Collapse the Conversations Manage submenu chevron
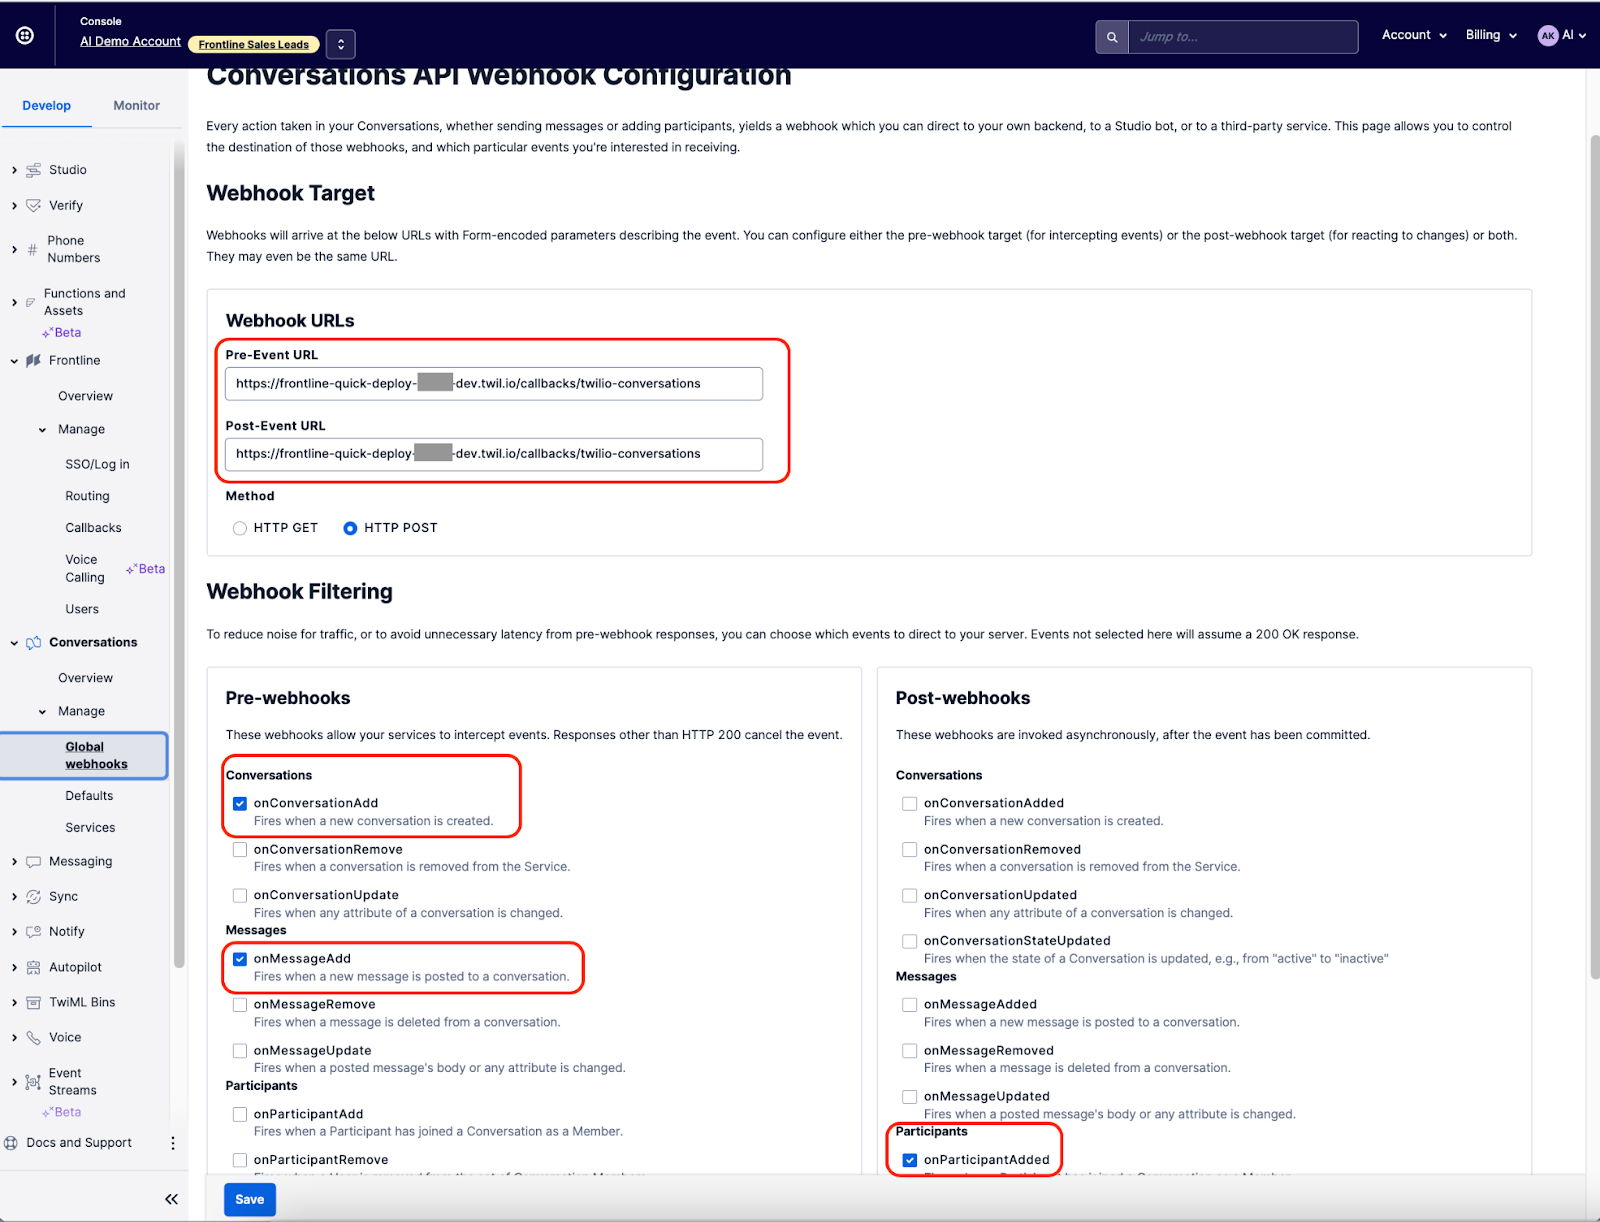Viewport: 1600px width, 1222px height. click(x=42, y=712)
